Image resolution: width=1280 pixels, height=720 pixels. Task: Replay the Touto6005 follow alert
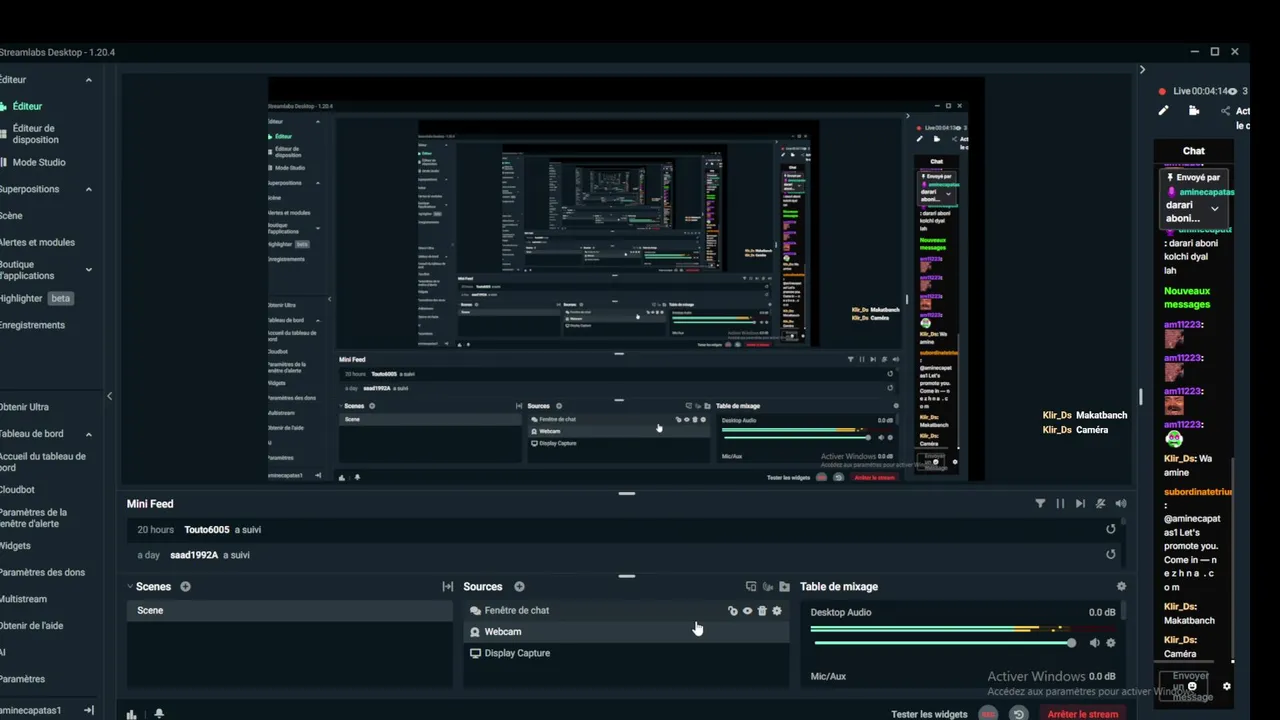1111,530
